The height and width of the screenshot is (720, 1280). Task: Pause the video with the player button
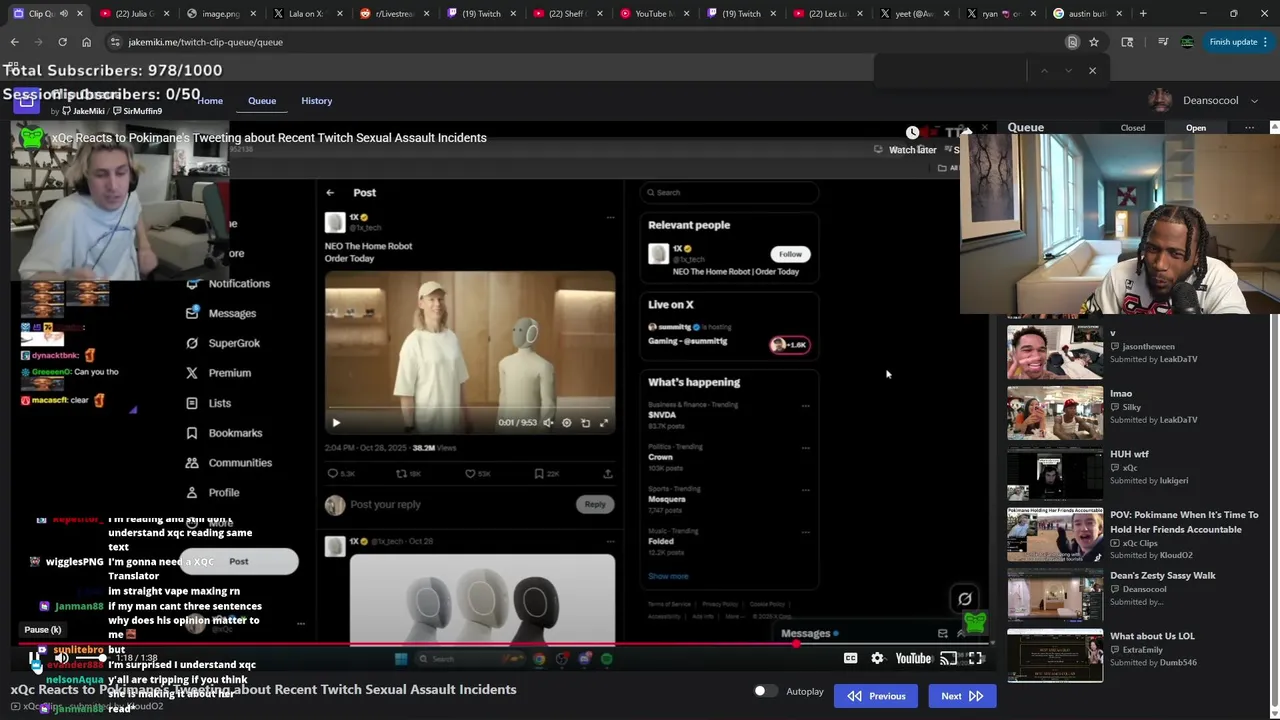tap(35, 658)
